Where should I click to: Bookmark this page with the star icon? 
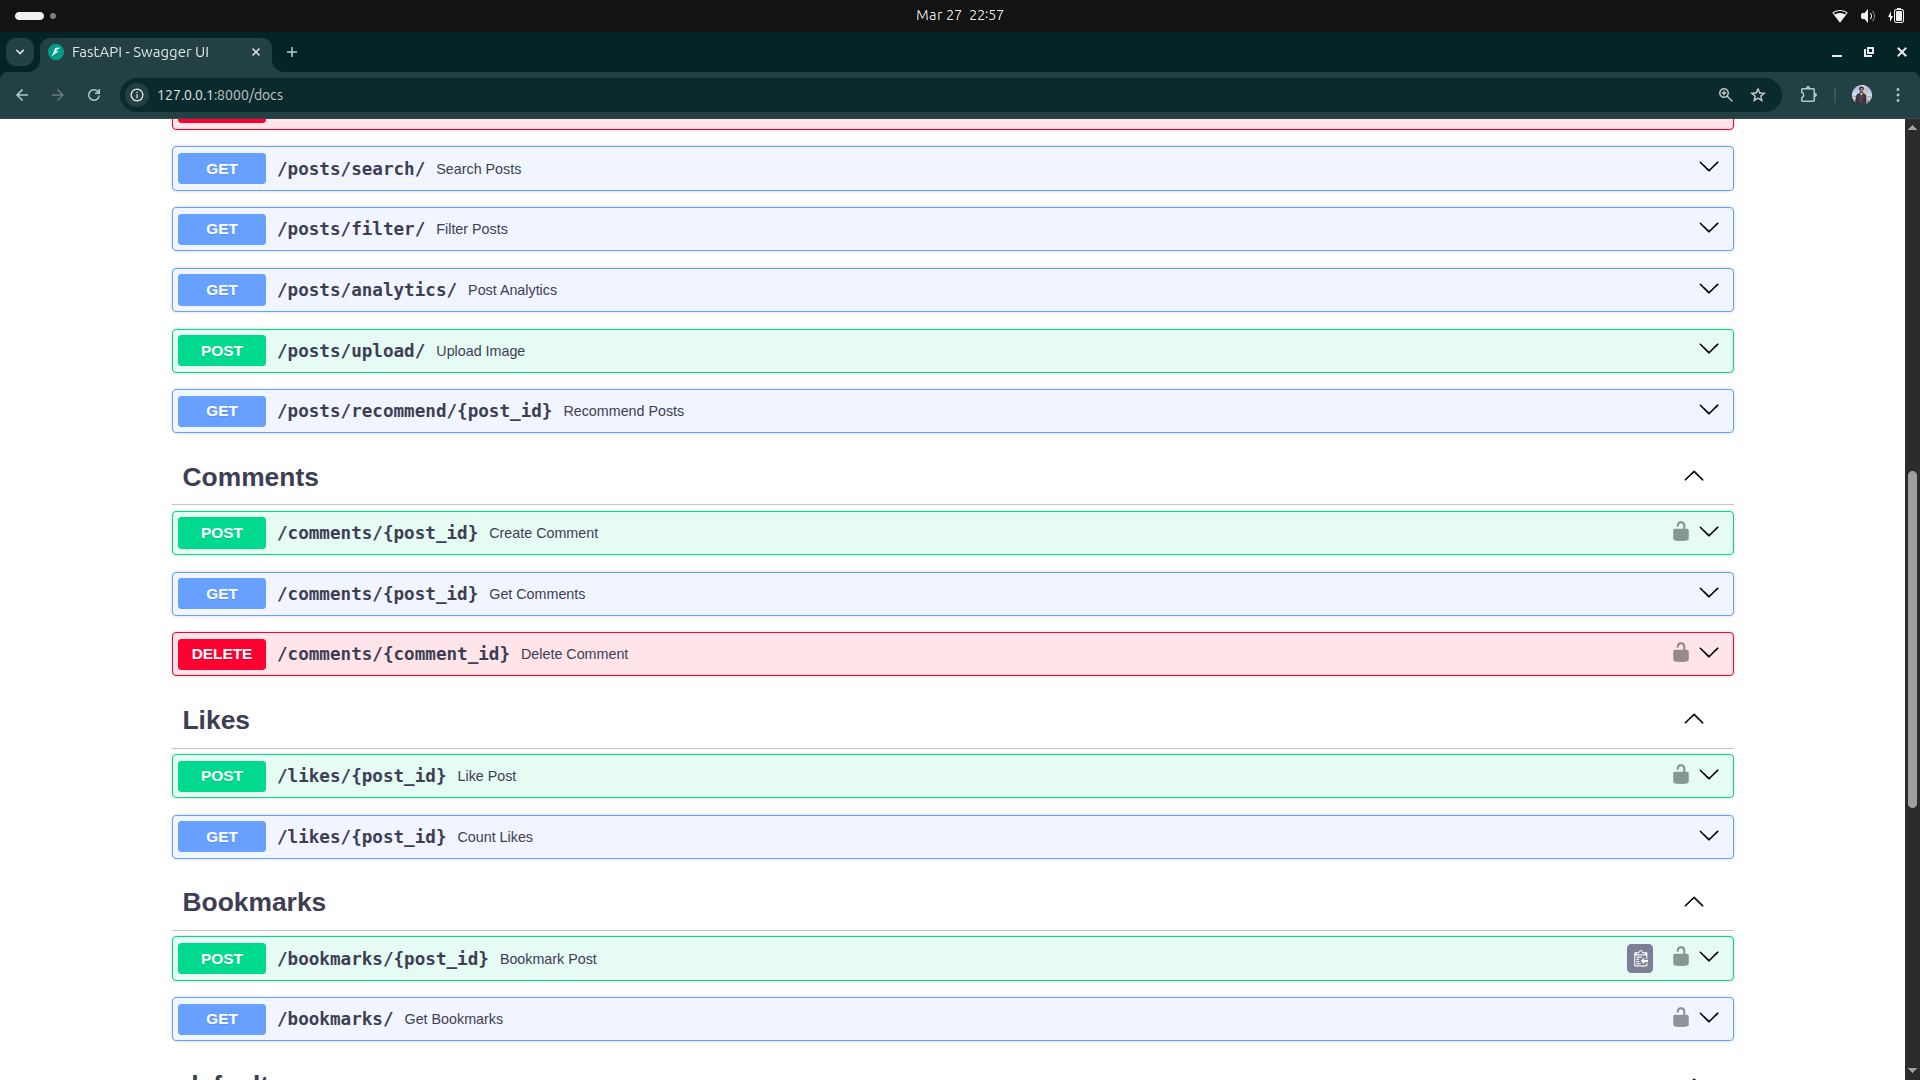[x=1758, y=95]
